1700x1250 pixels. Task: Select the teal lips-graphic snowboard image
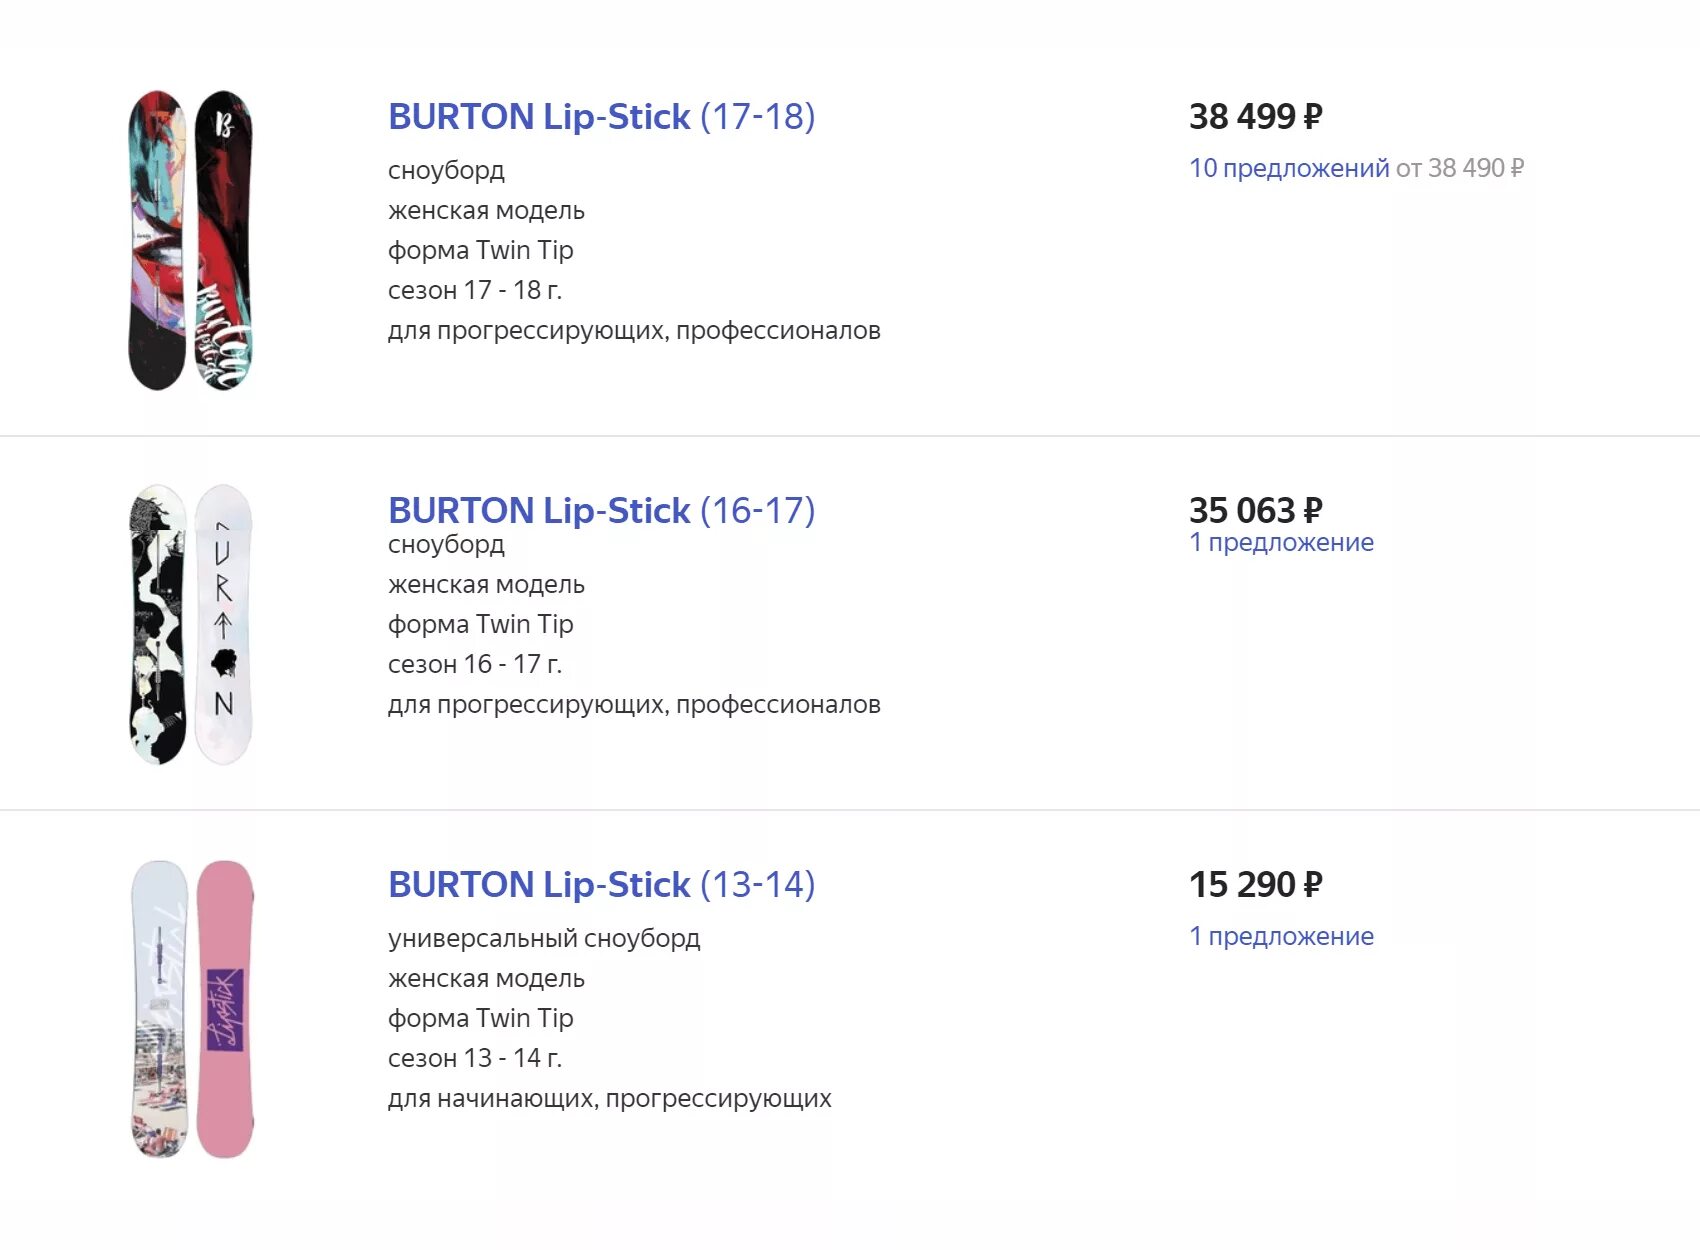pos(157,240)
